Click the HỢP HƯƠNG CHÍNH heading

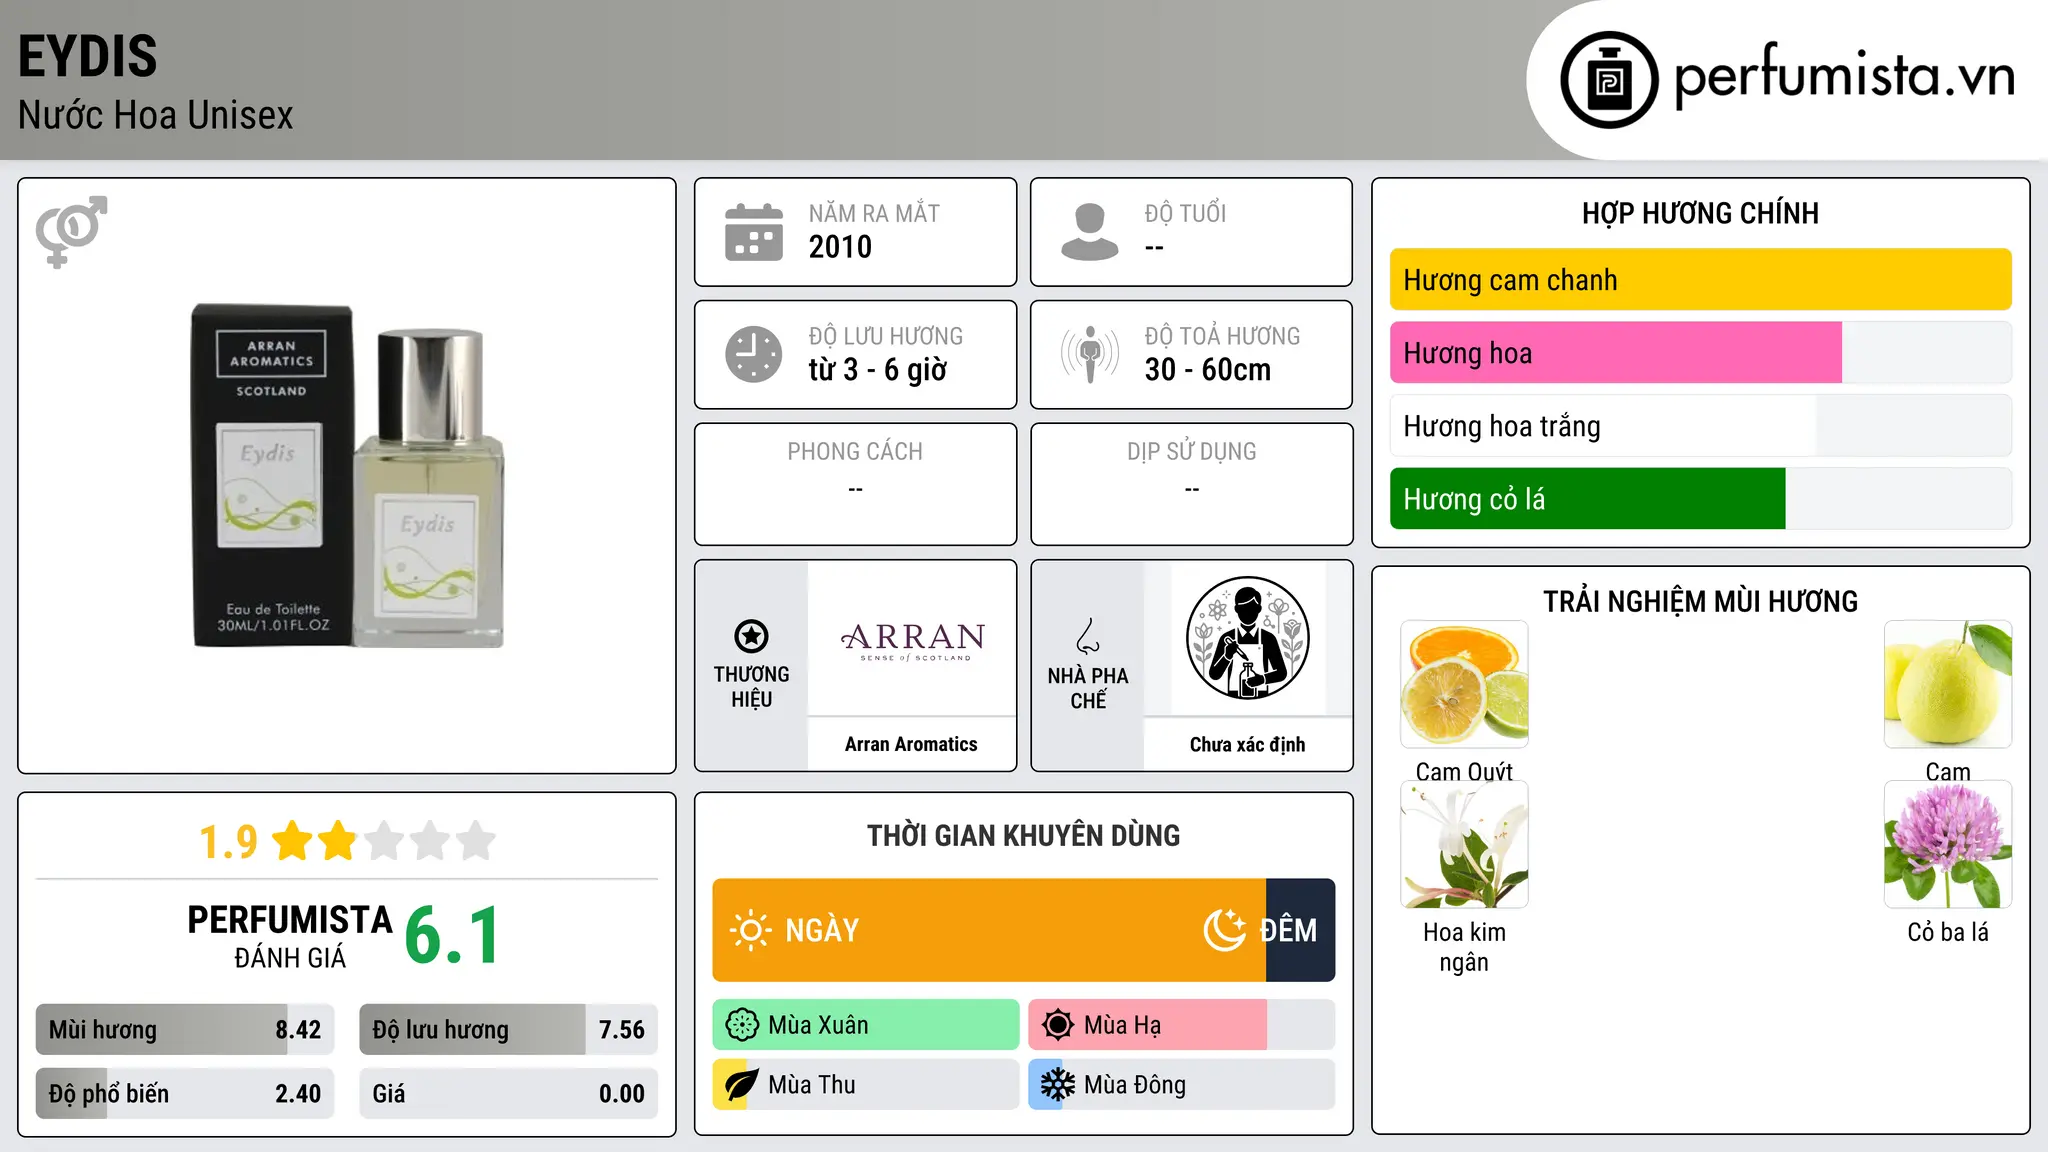coord(1701,213)
